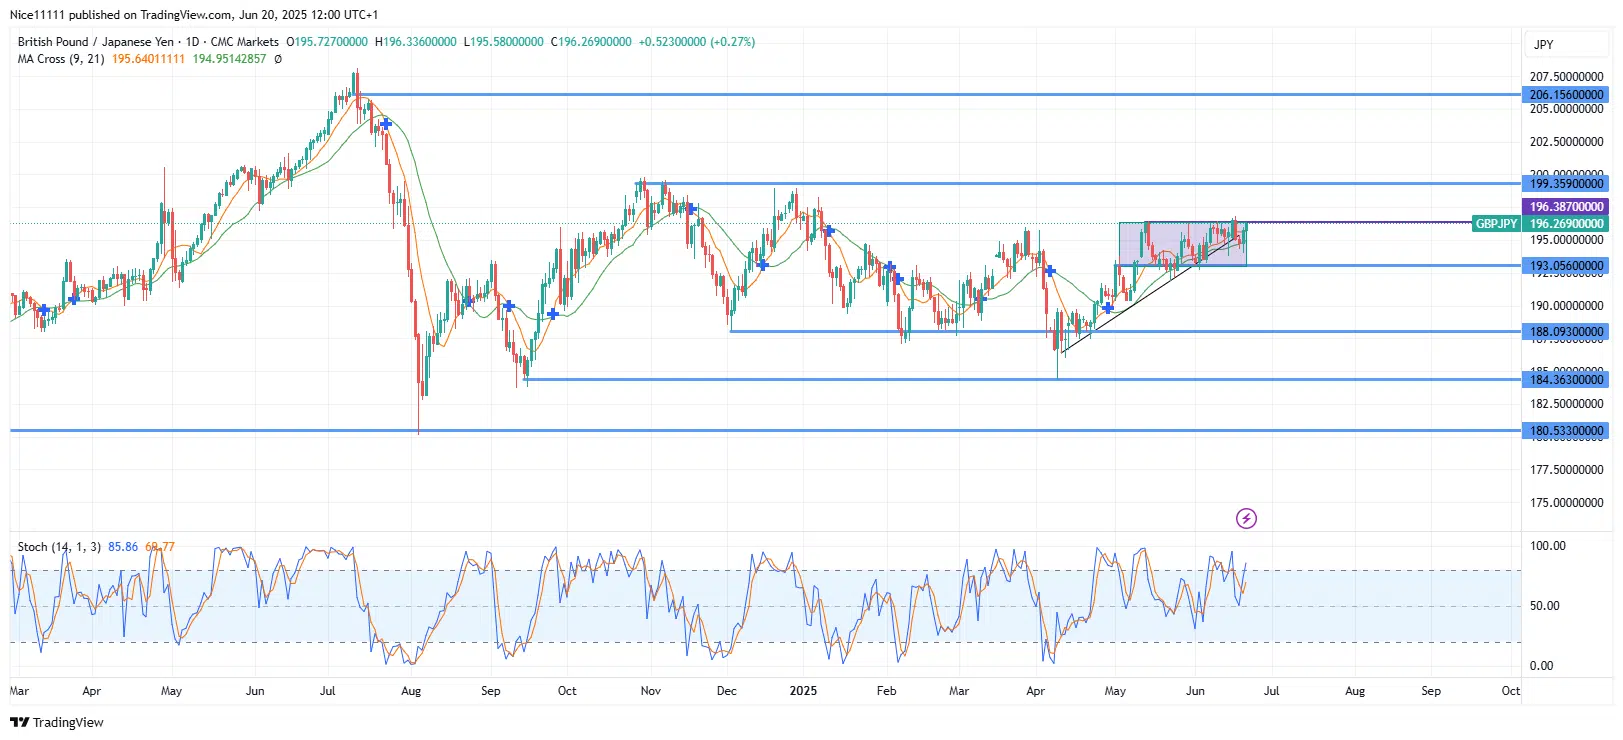Image resolution: width=1623 pixels, height=740 pixels.
Task: Click the purple lightning bolt icon
Action: coord(1246,518)
